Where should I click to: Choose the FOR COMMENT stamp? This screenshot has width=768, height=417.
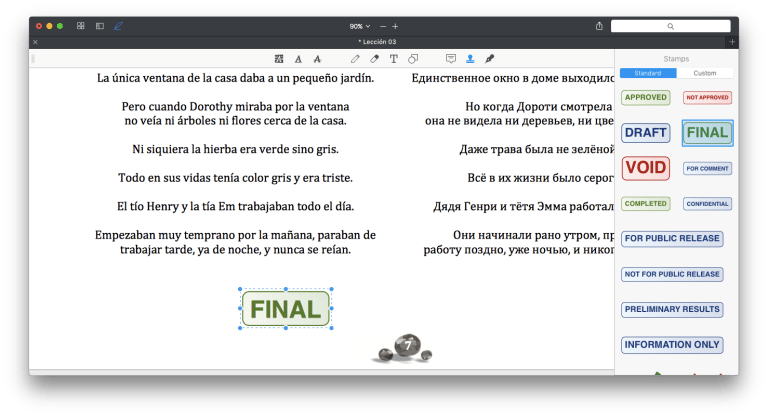click(x=707, y=169)
